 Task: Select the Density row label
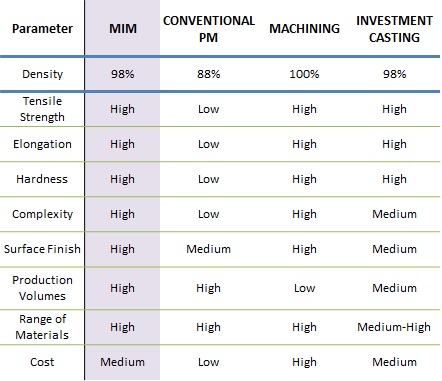pyautogui.click(x=42, y=74)
